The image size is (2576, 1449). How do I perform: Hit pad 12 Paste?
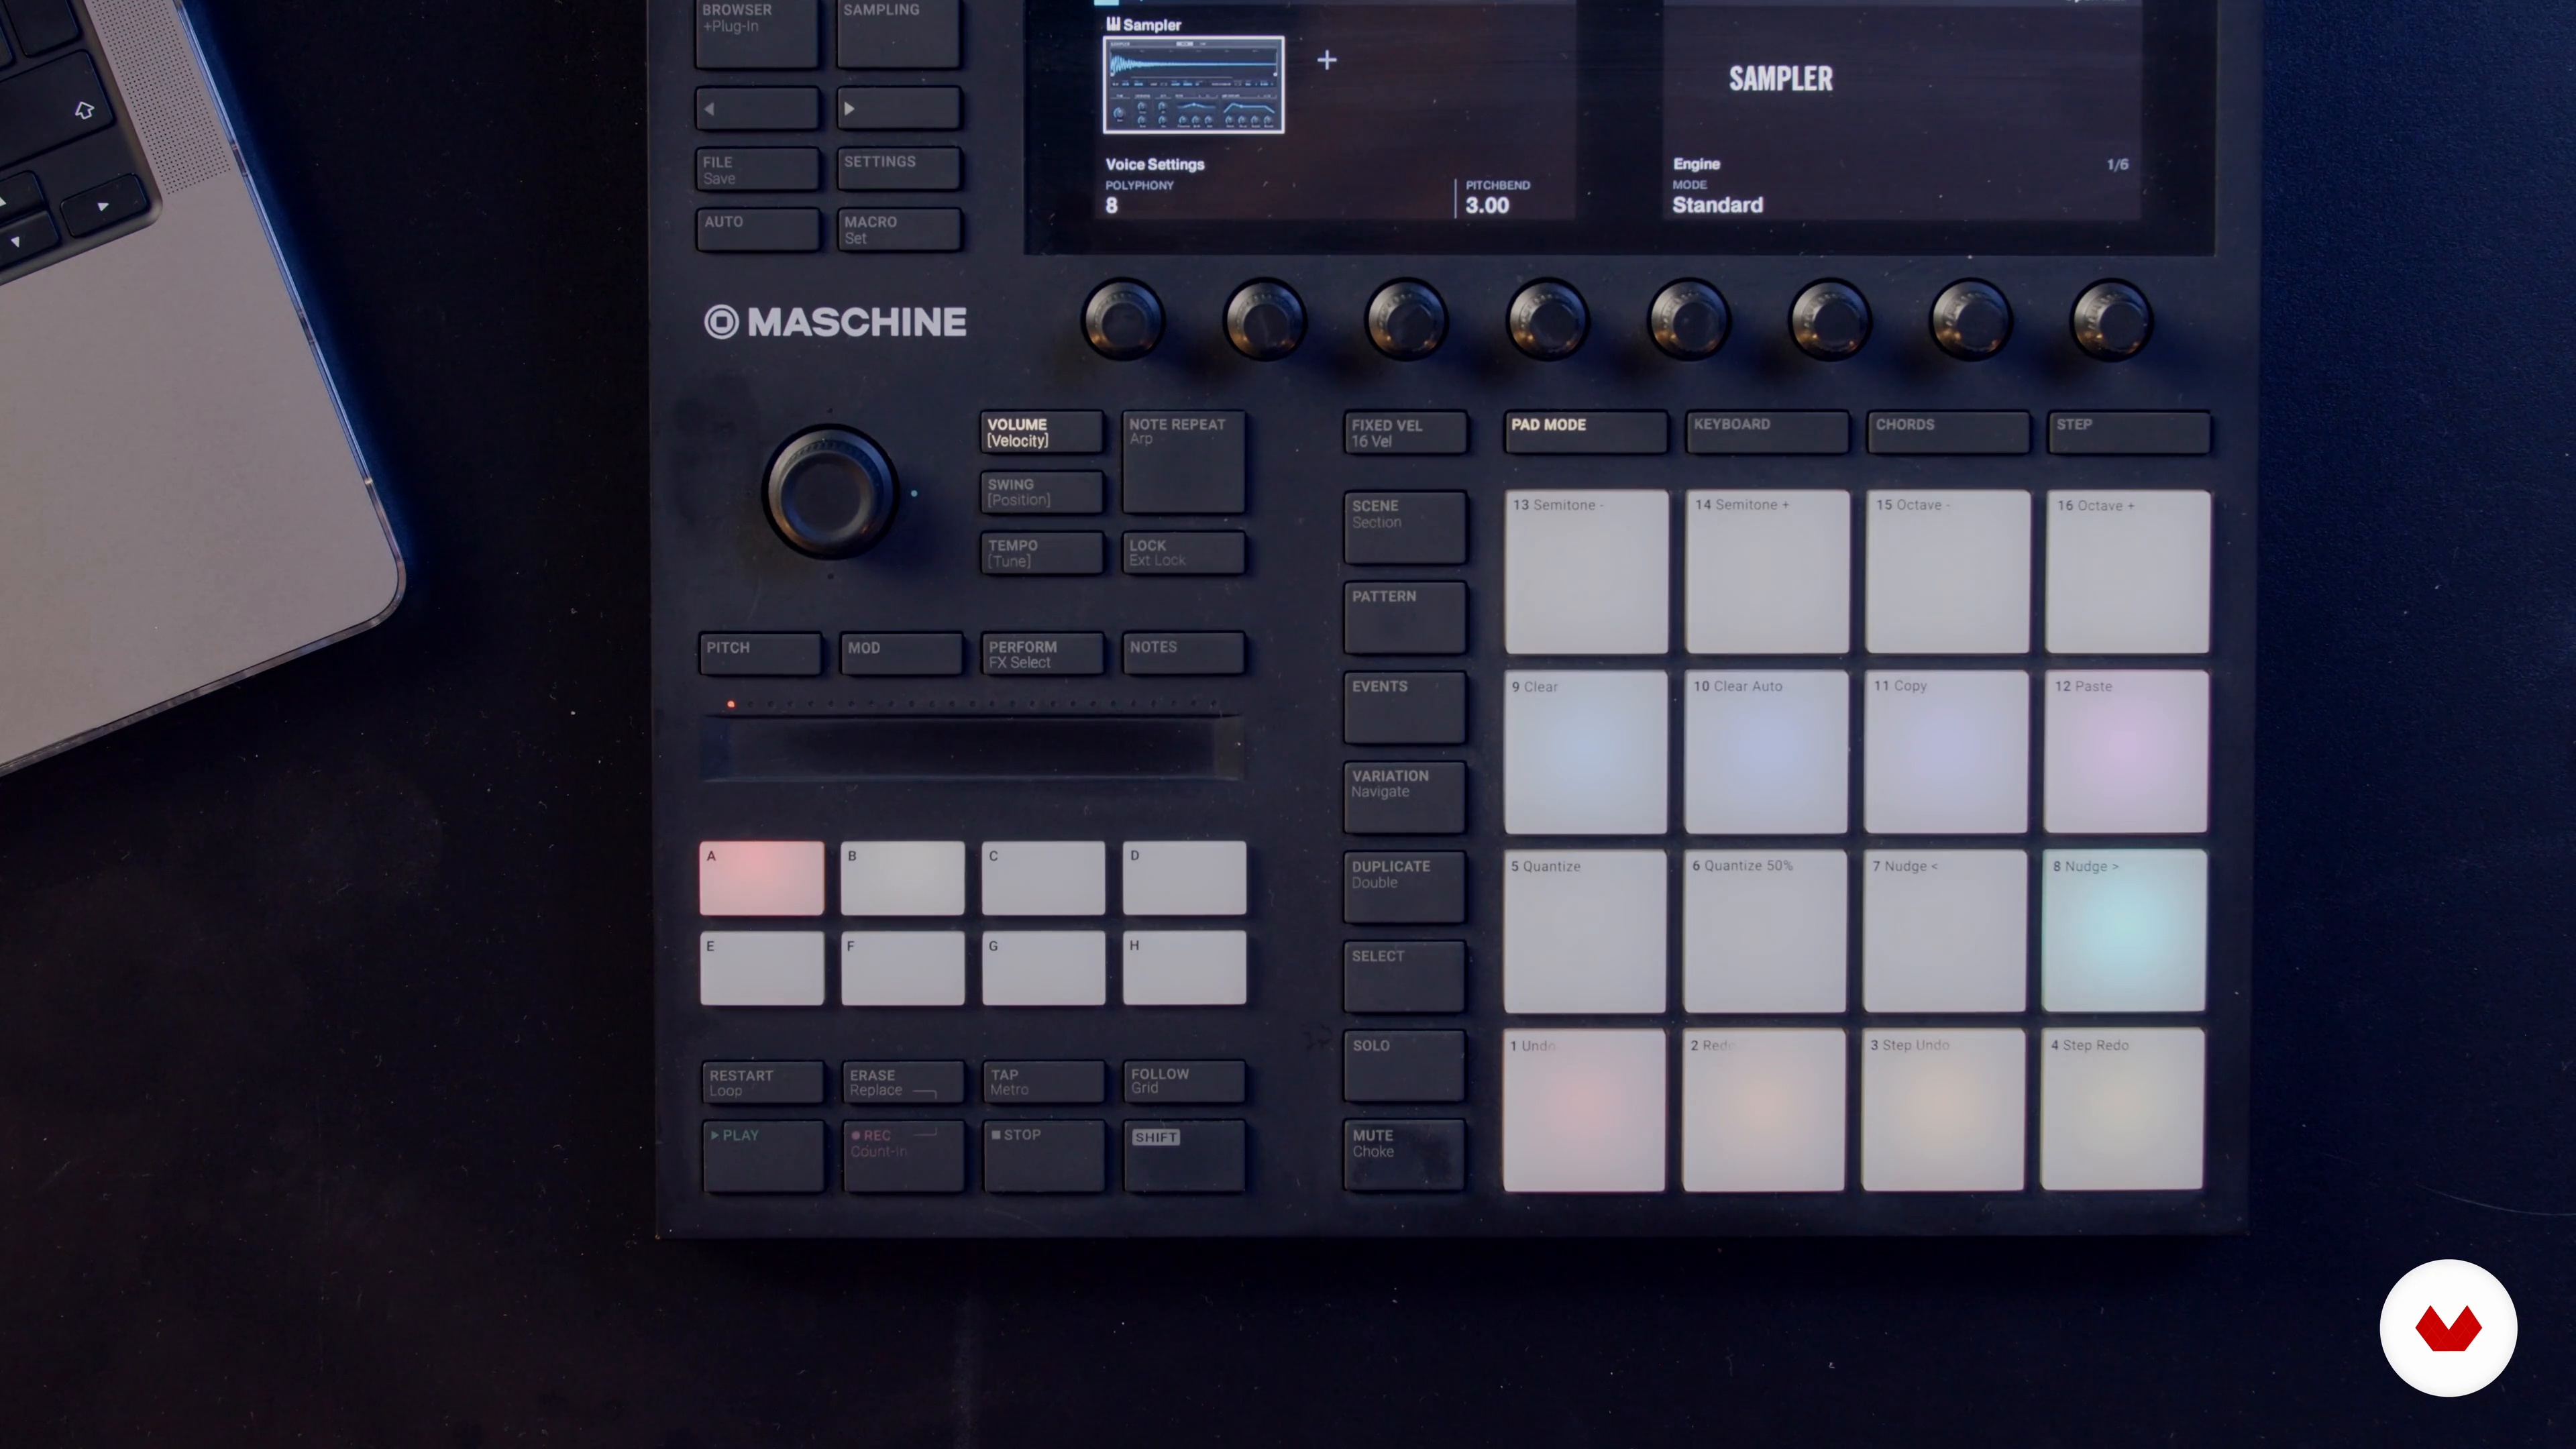click(2126, 752)
